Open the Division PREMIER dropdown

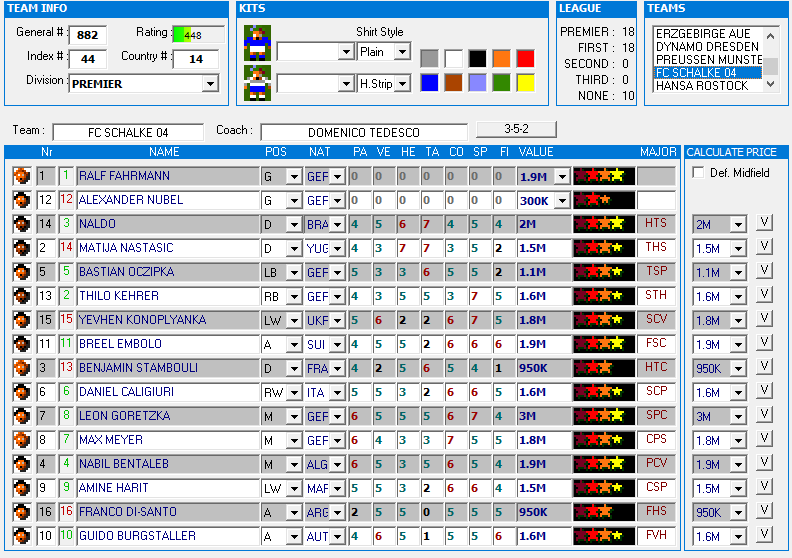click(x=209, y=84)
